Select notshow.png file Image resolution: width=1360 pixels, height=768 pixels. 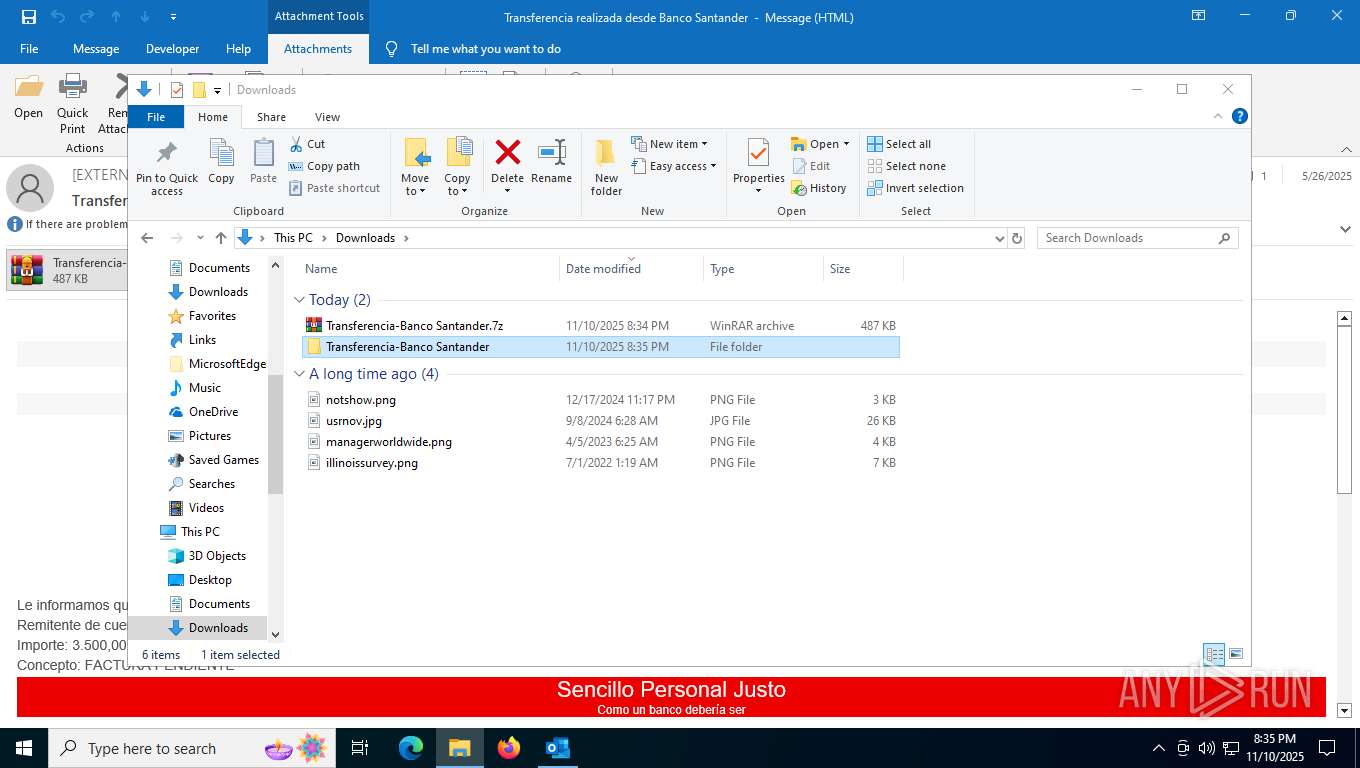pos(600,400)
